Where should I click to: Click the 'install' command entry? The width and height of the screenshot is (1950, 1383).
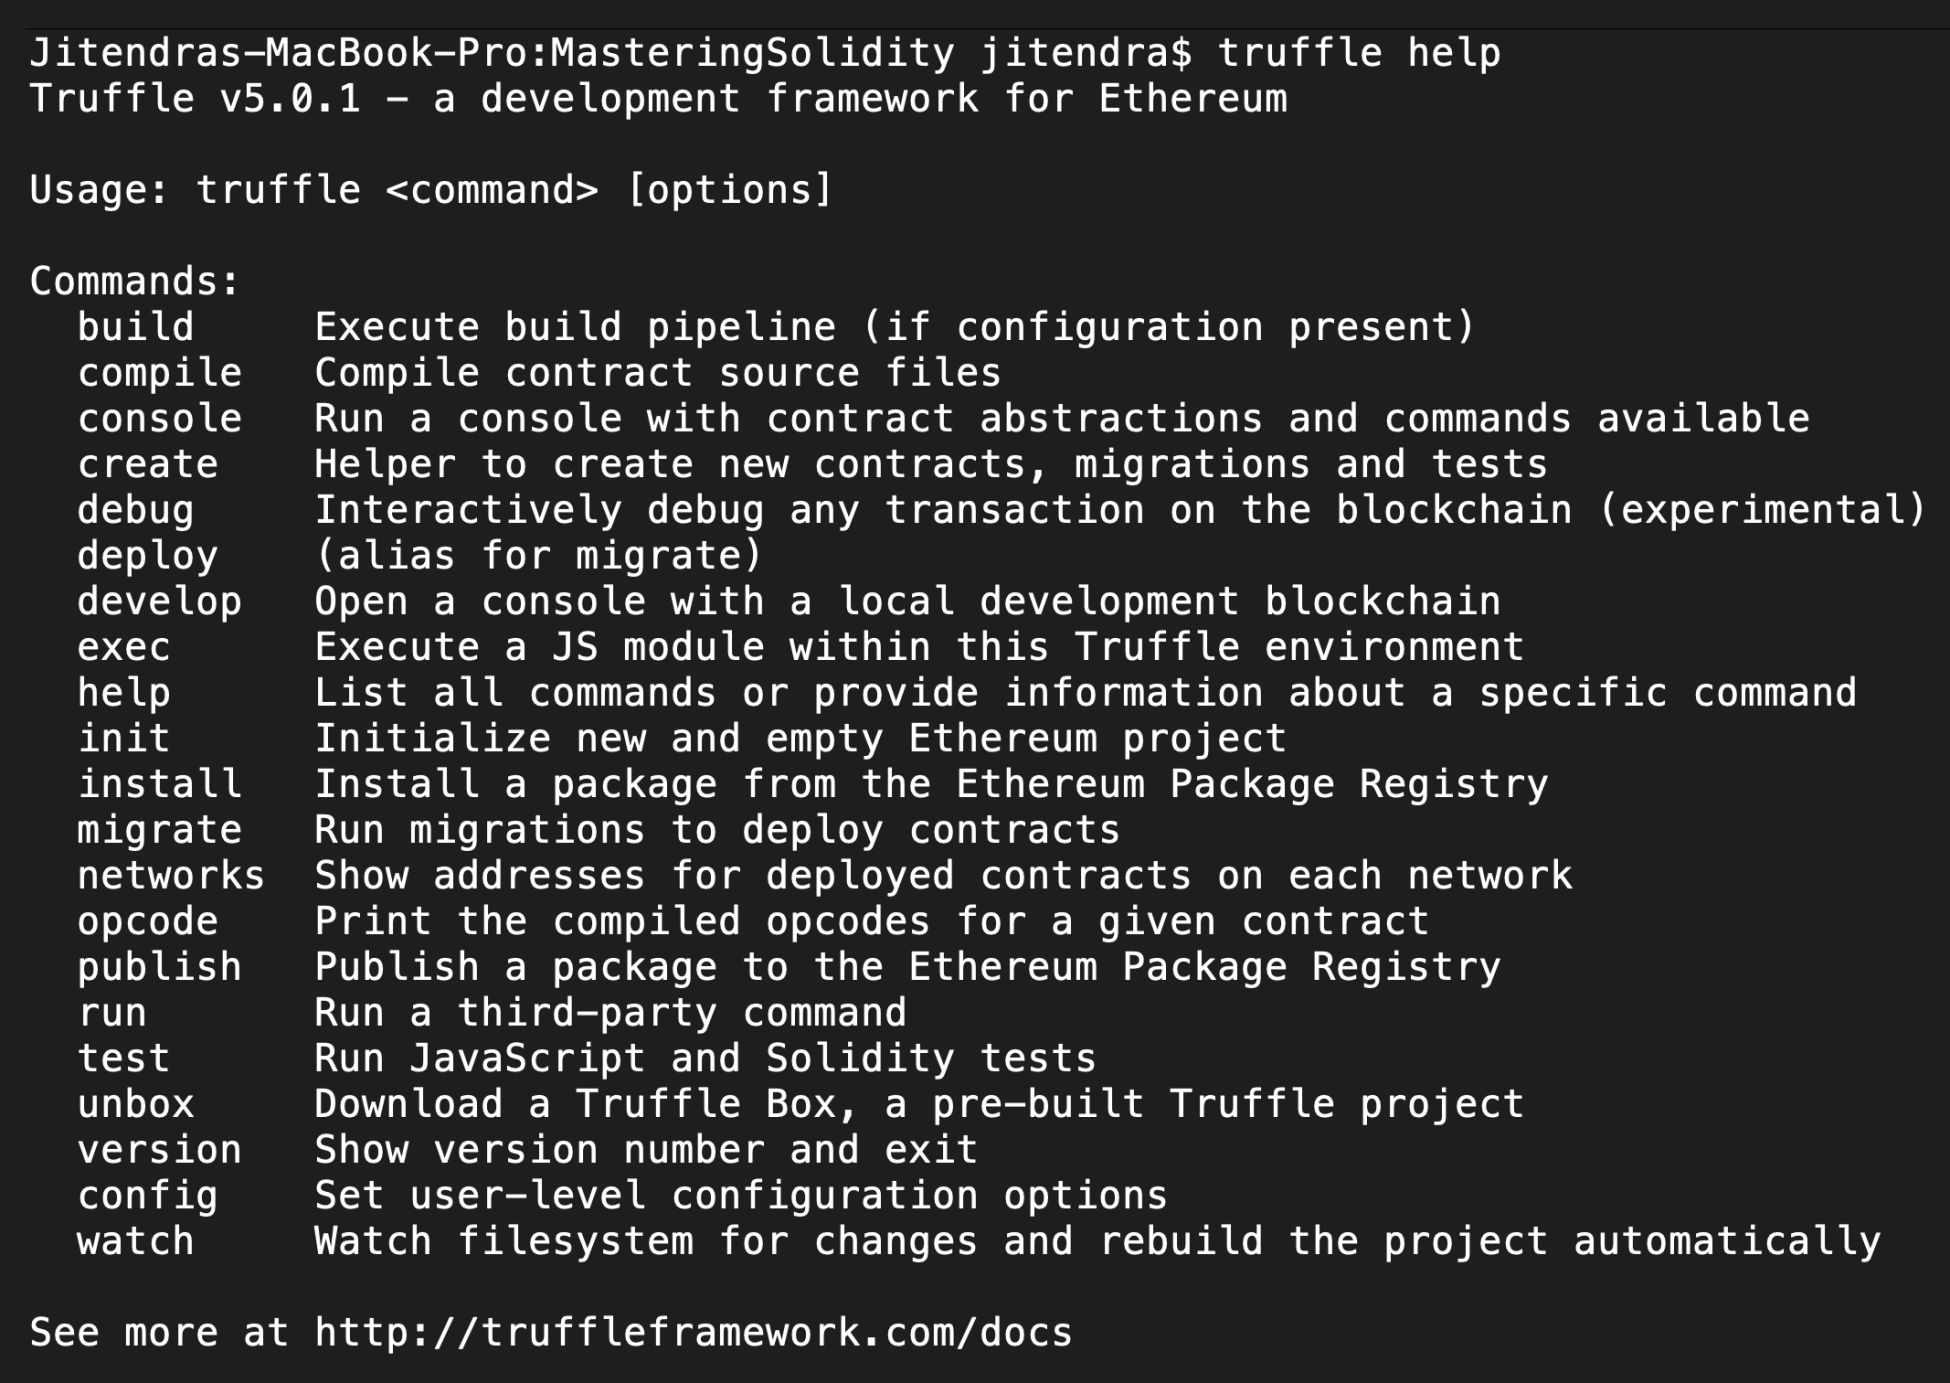[x=160, y=784]
